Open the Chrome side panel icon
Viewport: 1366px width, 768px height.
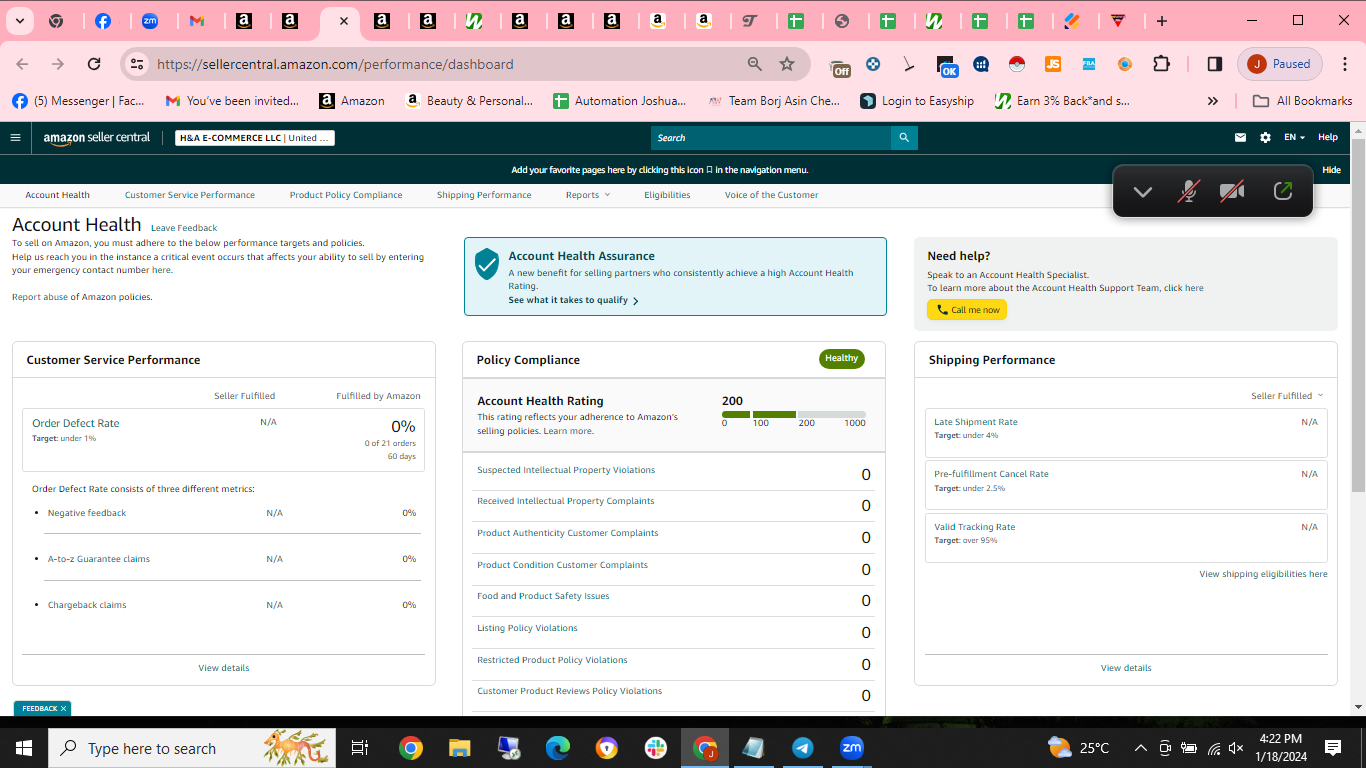(x=1214, y=64)
